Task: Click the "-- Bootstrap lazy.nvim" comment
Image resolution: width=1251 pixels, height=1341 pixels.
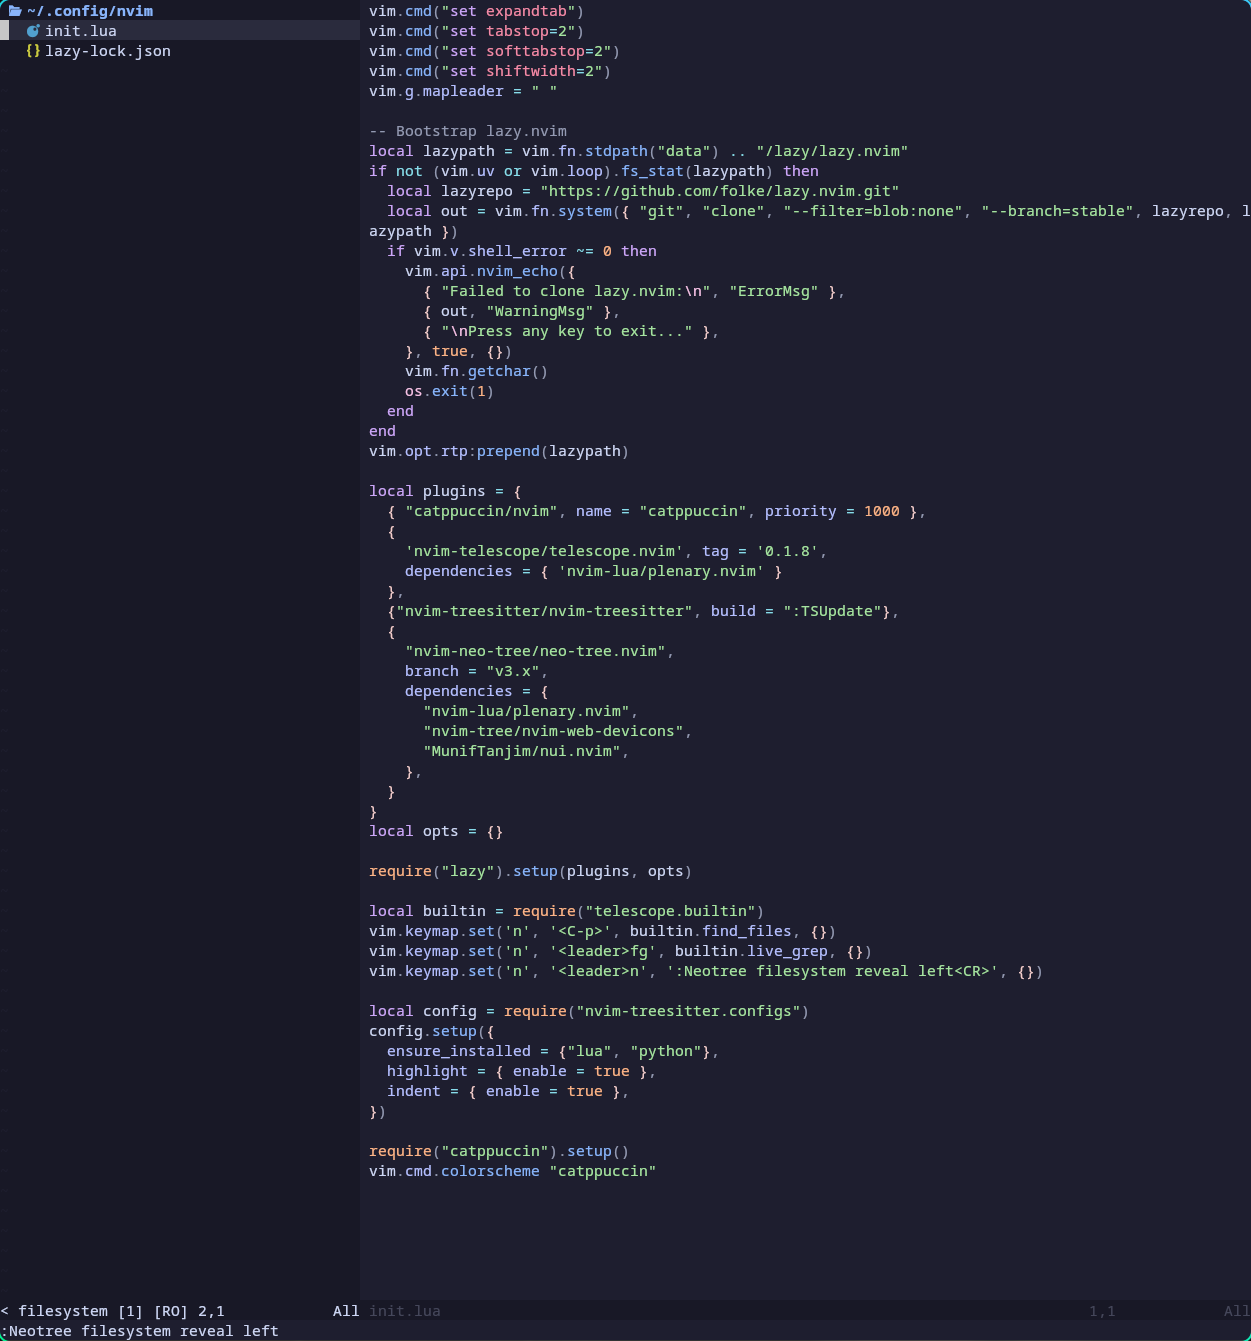Action: 468,131
